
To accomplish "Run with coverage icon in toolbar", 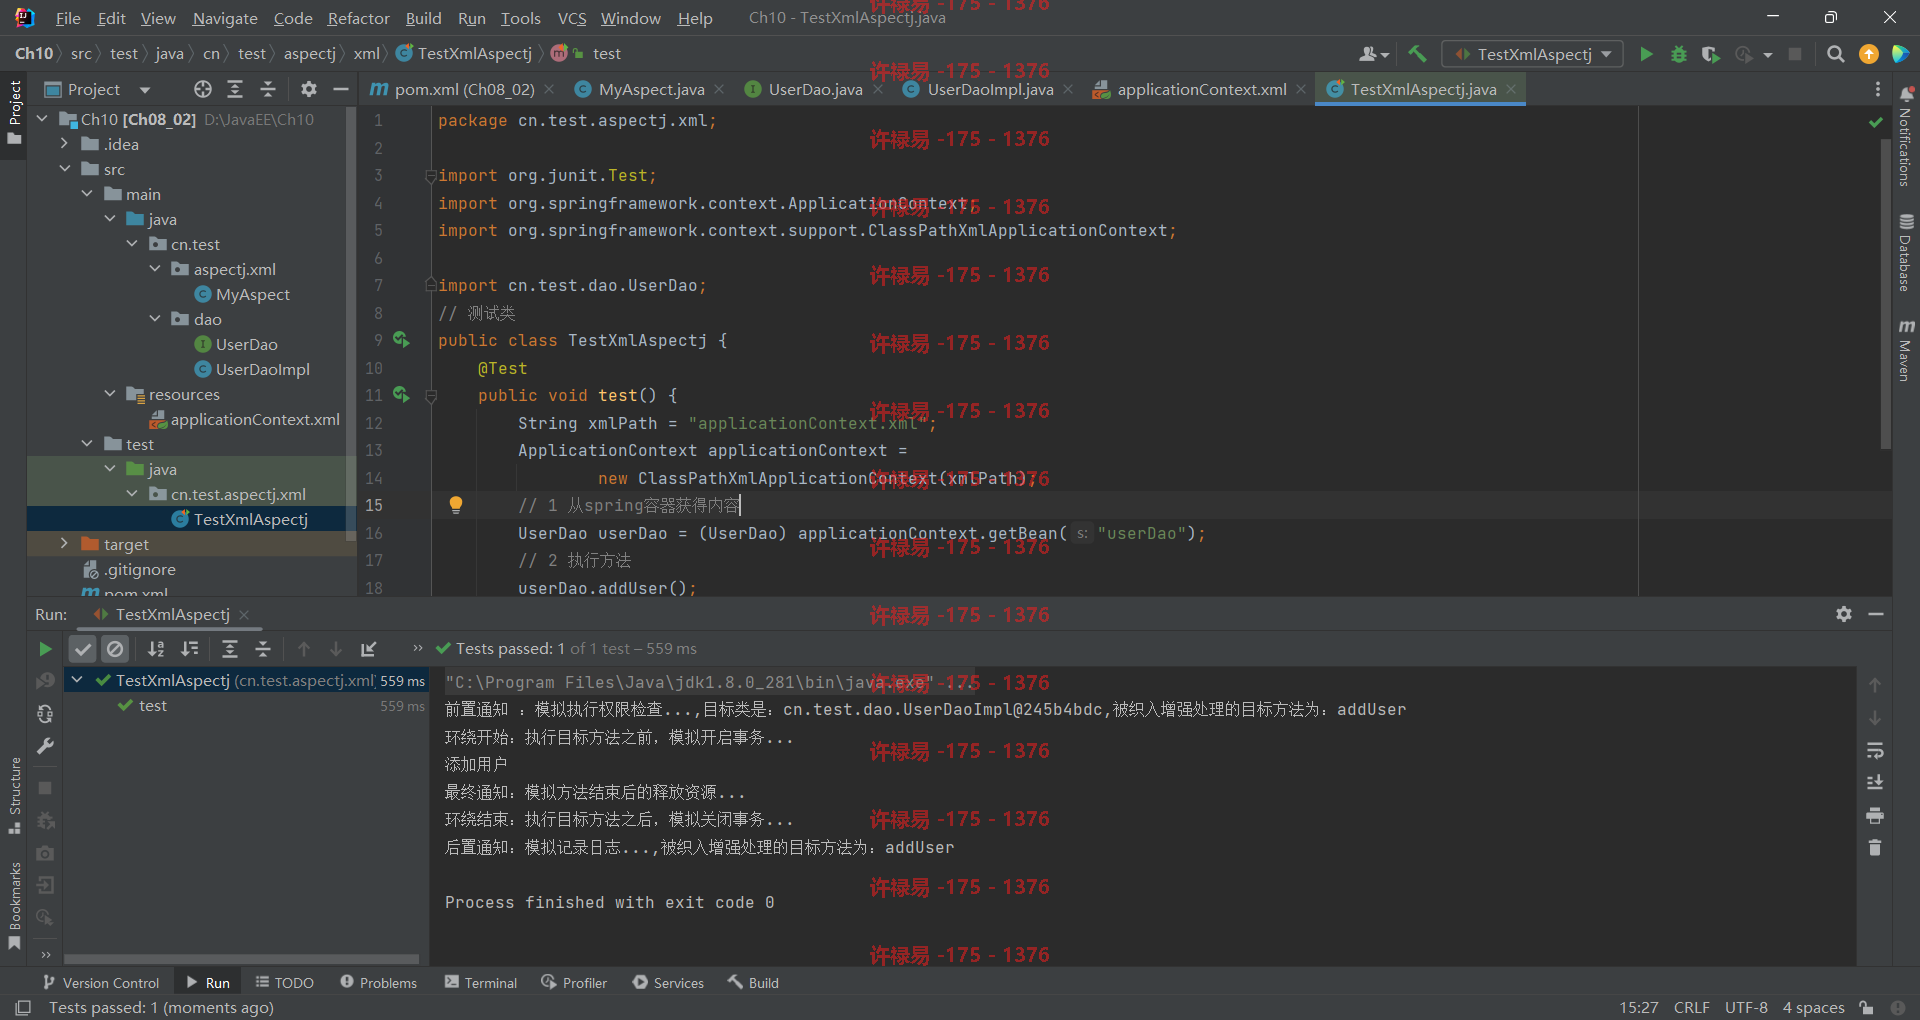I will coord(1711,54).
